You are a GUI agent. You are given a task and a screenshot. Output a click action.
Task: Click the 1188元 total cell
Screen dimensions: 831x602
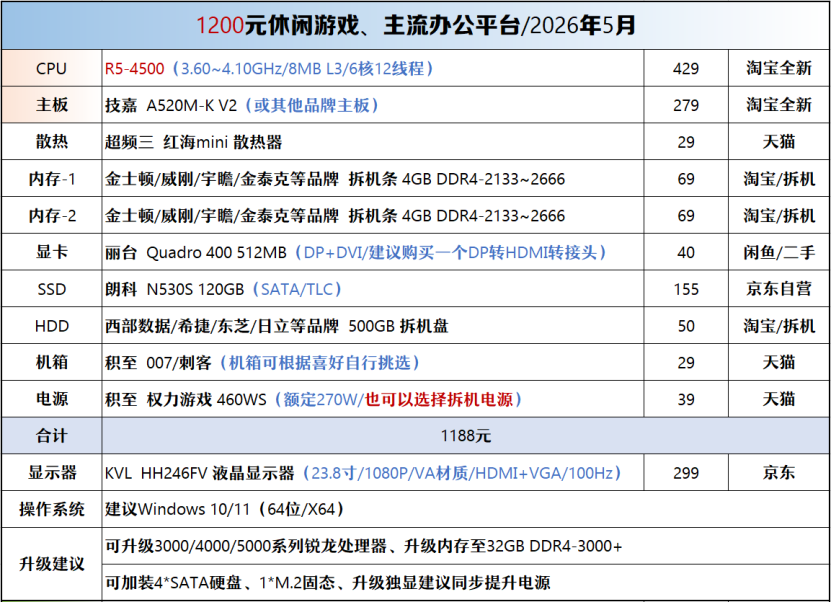[x=466, y=436]
